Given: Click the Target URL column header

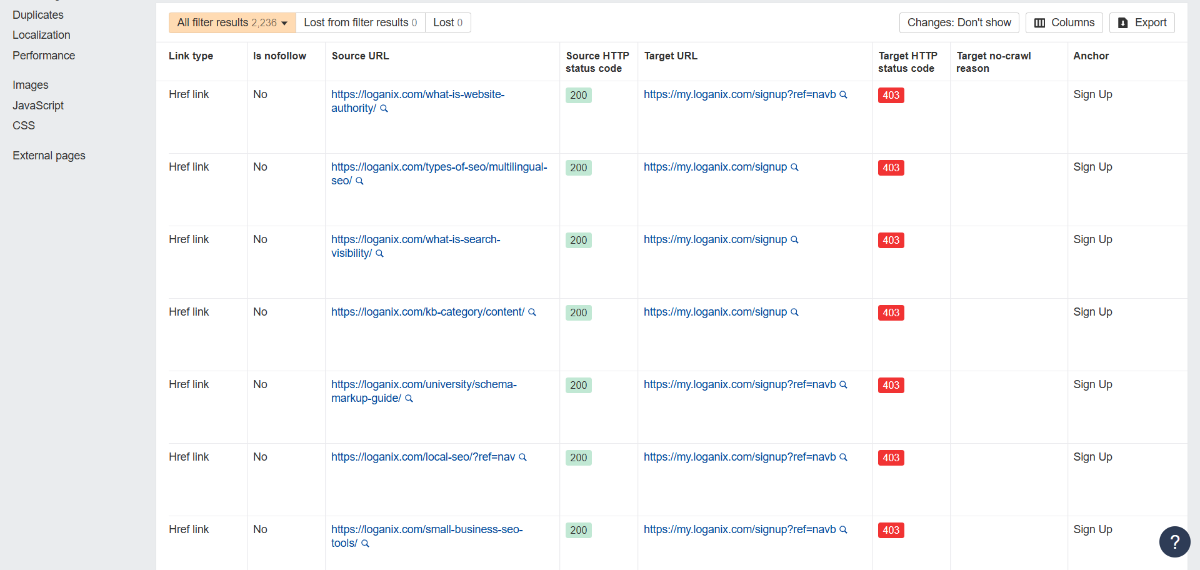Looking at the screenshot, I should (671, 56).
